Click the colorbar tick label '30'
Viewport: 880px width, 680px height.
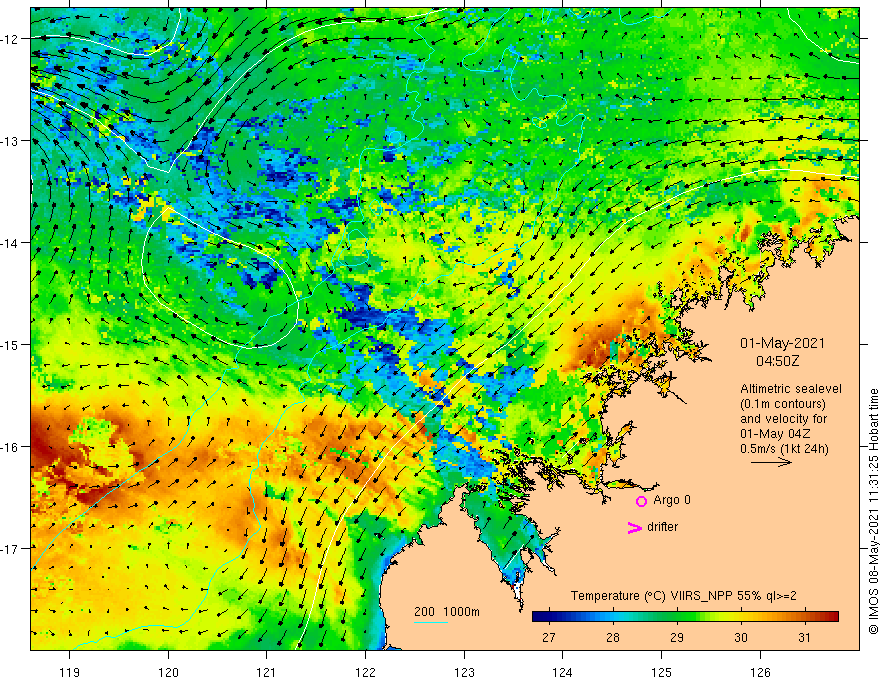tap(741, 637)
